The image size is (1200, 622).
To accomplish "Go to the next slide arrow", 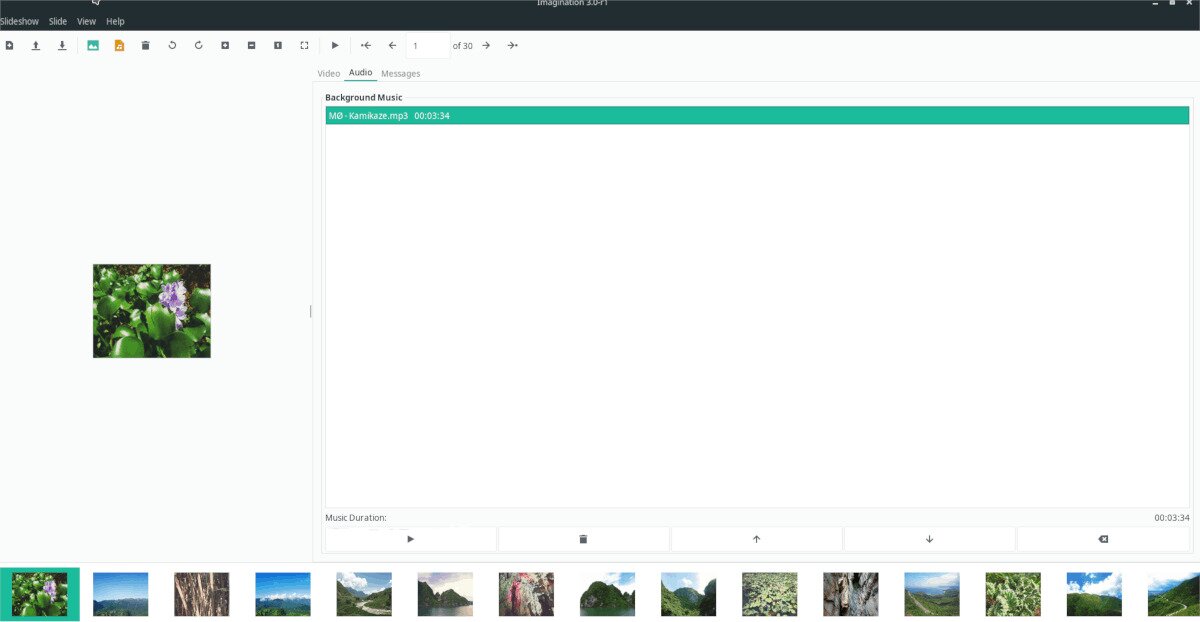I will [x=486, y=45].
